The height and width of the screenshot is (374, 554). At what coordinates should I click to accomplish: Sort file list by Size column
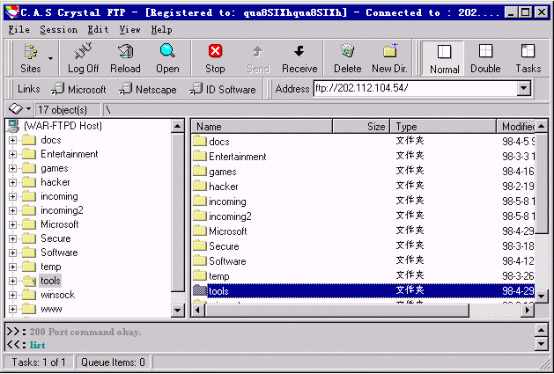pyautogui.click(x=361, y=126)
